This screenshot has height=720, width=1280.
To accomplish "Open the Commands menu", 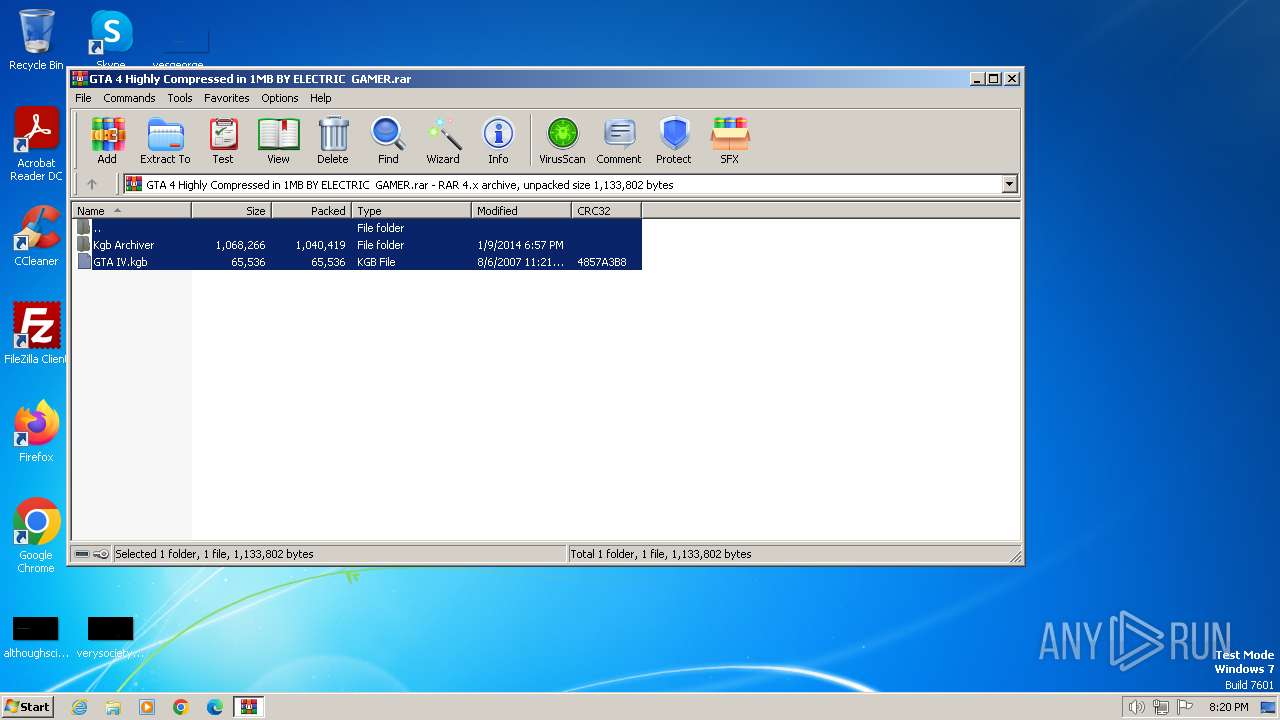I will click(129, 98).
